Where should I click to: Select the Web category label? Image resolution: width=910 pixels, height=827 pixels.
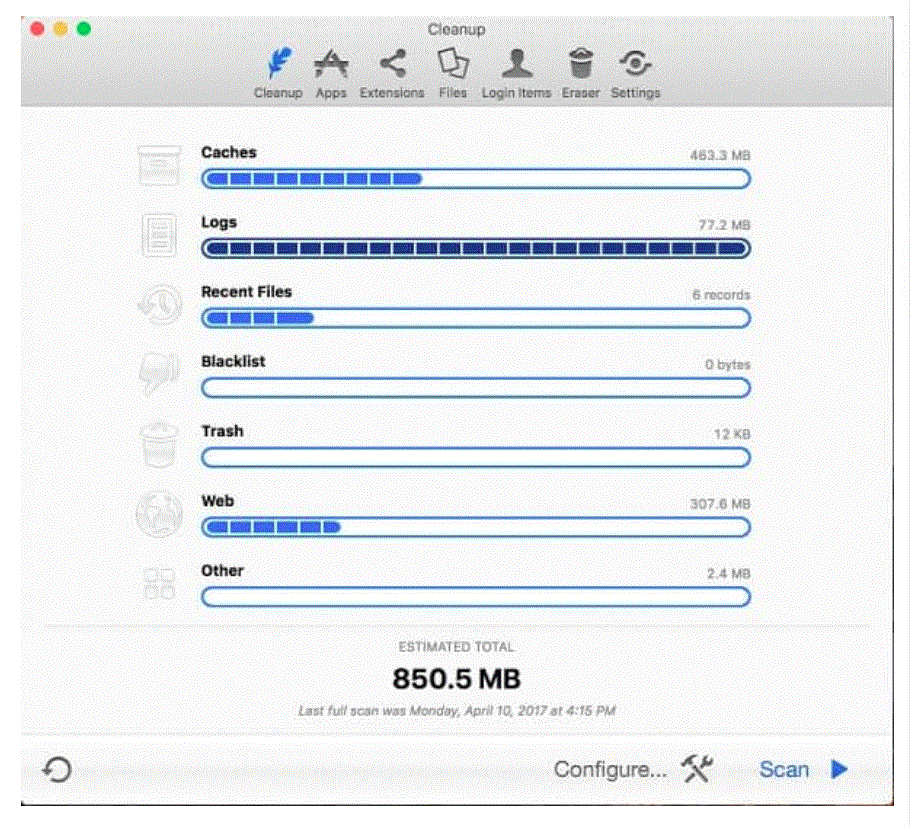[x=218, y=501]
